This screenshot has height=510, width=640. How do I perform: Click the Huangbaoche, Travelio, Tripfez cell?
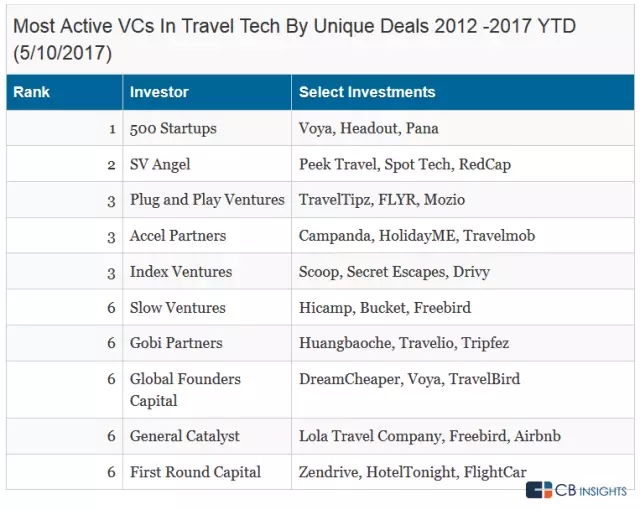[463, 343]
